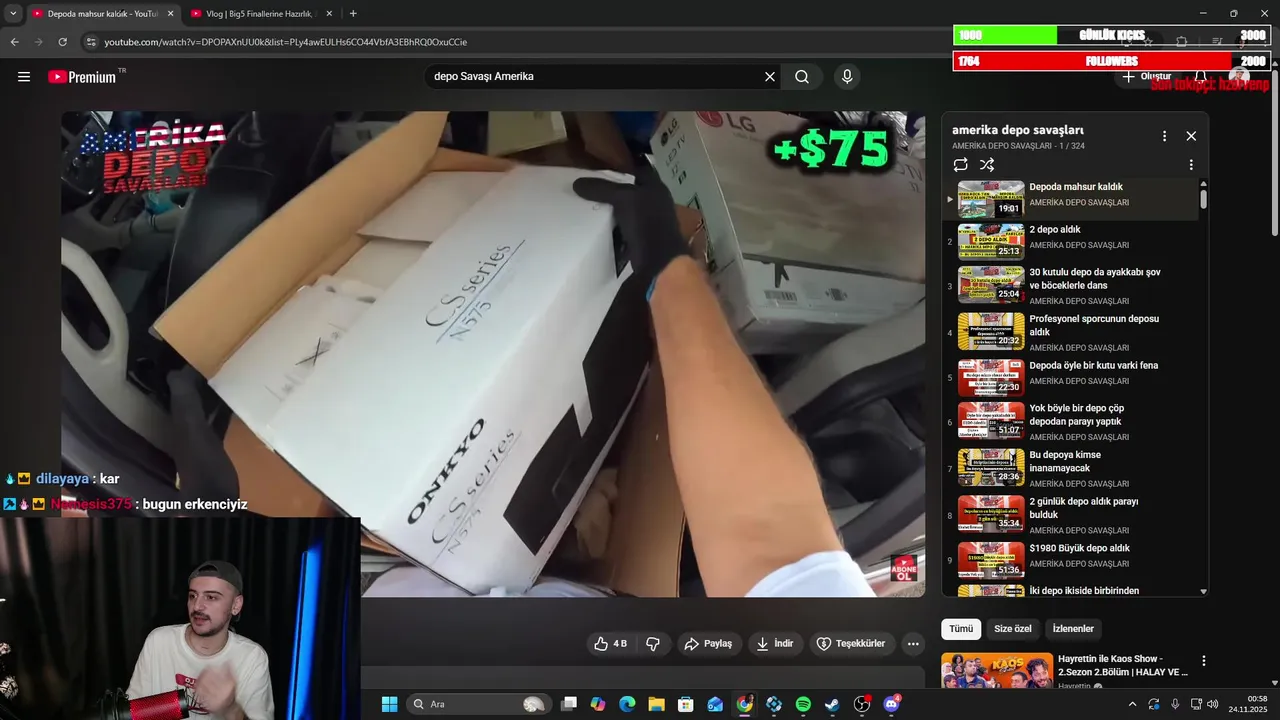
Task: Download the video via İndir
Action: pos(774,644)
